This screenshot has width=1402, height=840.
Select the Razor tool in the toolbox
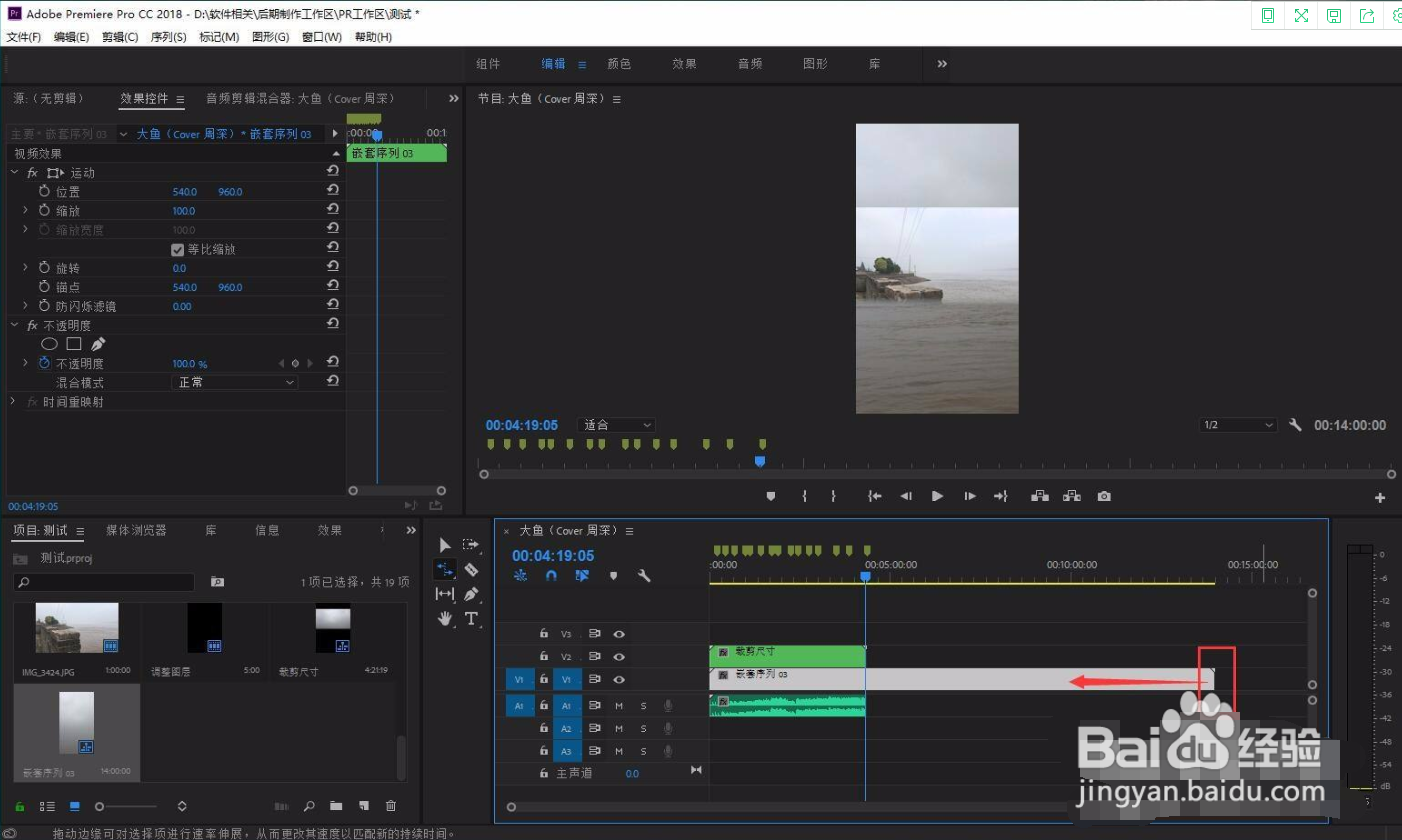point(471,569)
